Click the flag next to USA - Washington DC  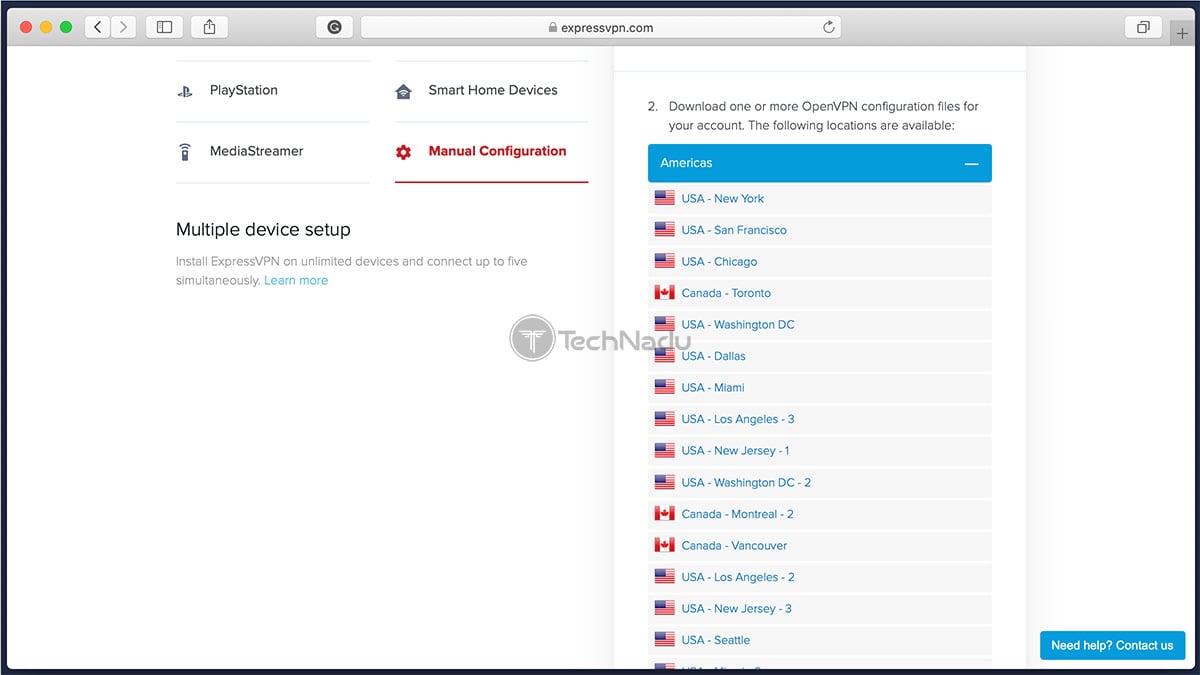[664, 324]
